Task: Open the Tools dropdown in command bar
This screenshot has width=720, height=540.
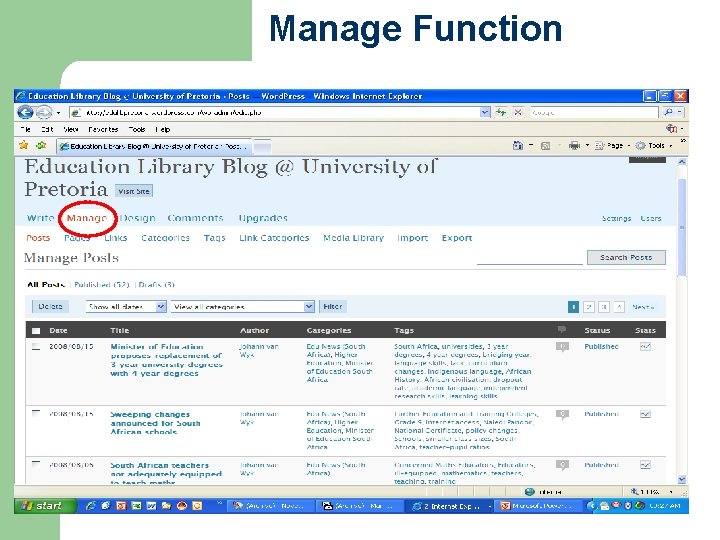Action: [654, 146]
